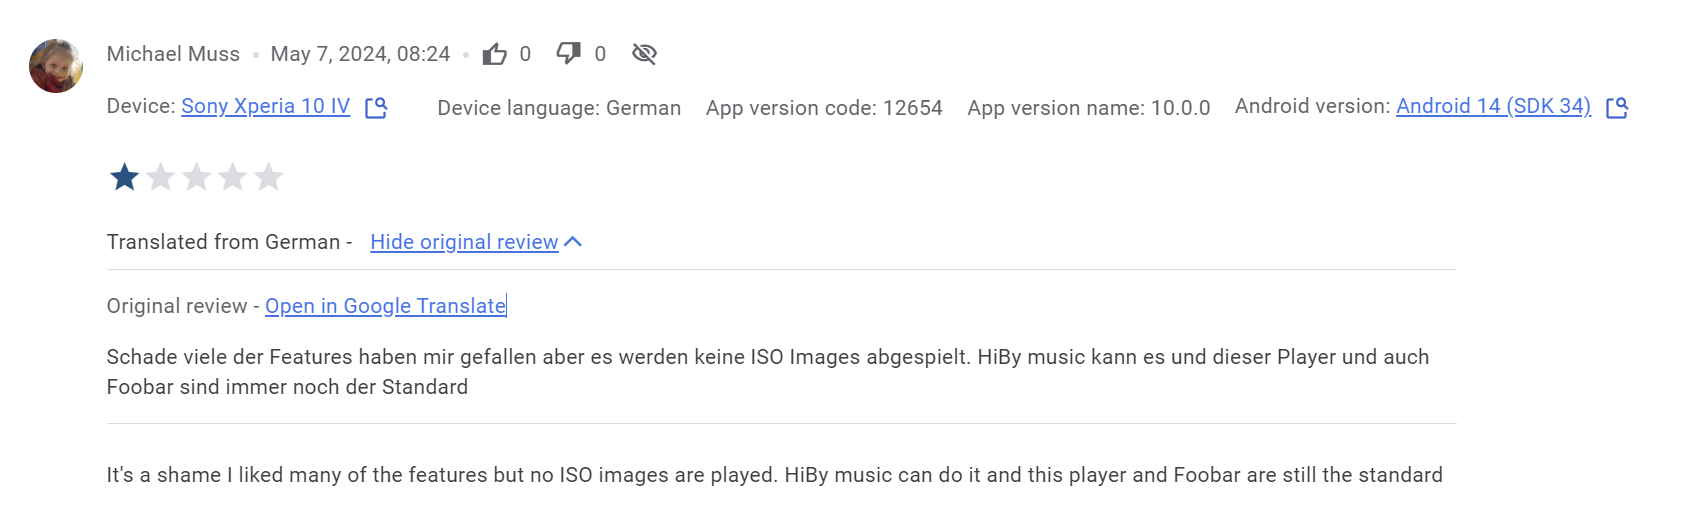The width and height of the screenshot is (1686, 522).
Task: Click the third rating star
Action: click(x=197, y=177)
